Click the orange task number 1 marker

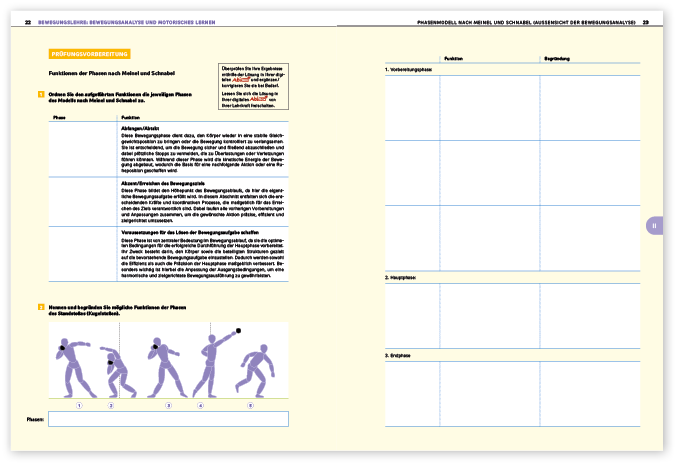point(40,94)
